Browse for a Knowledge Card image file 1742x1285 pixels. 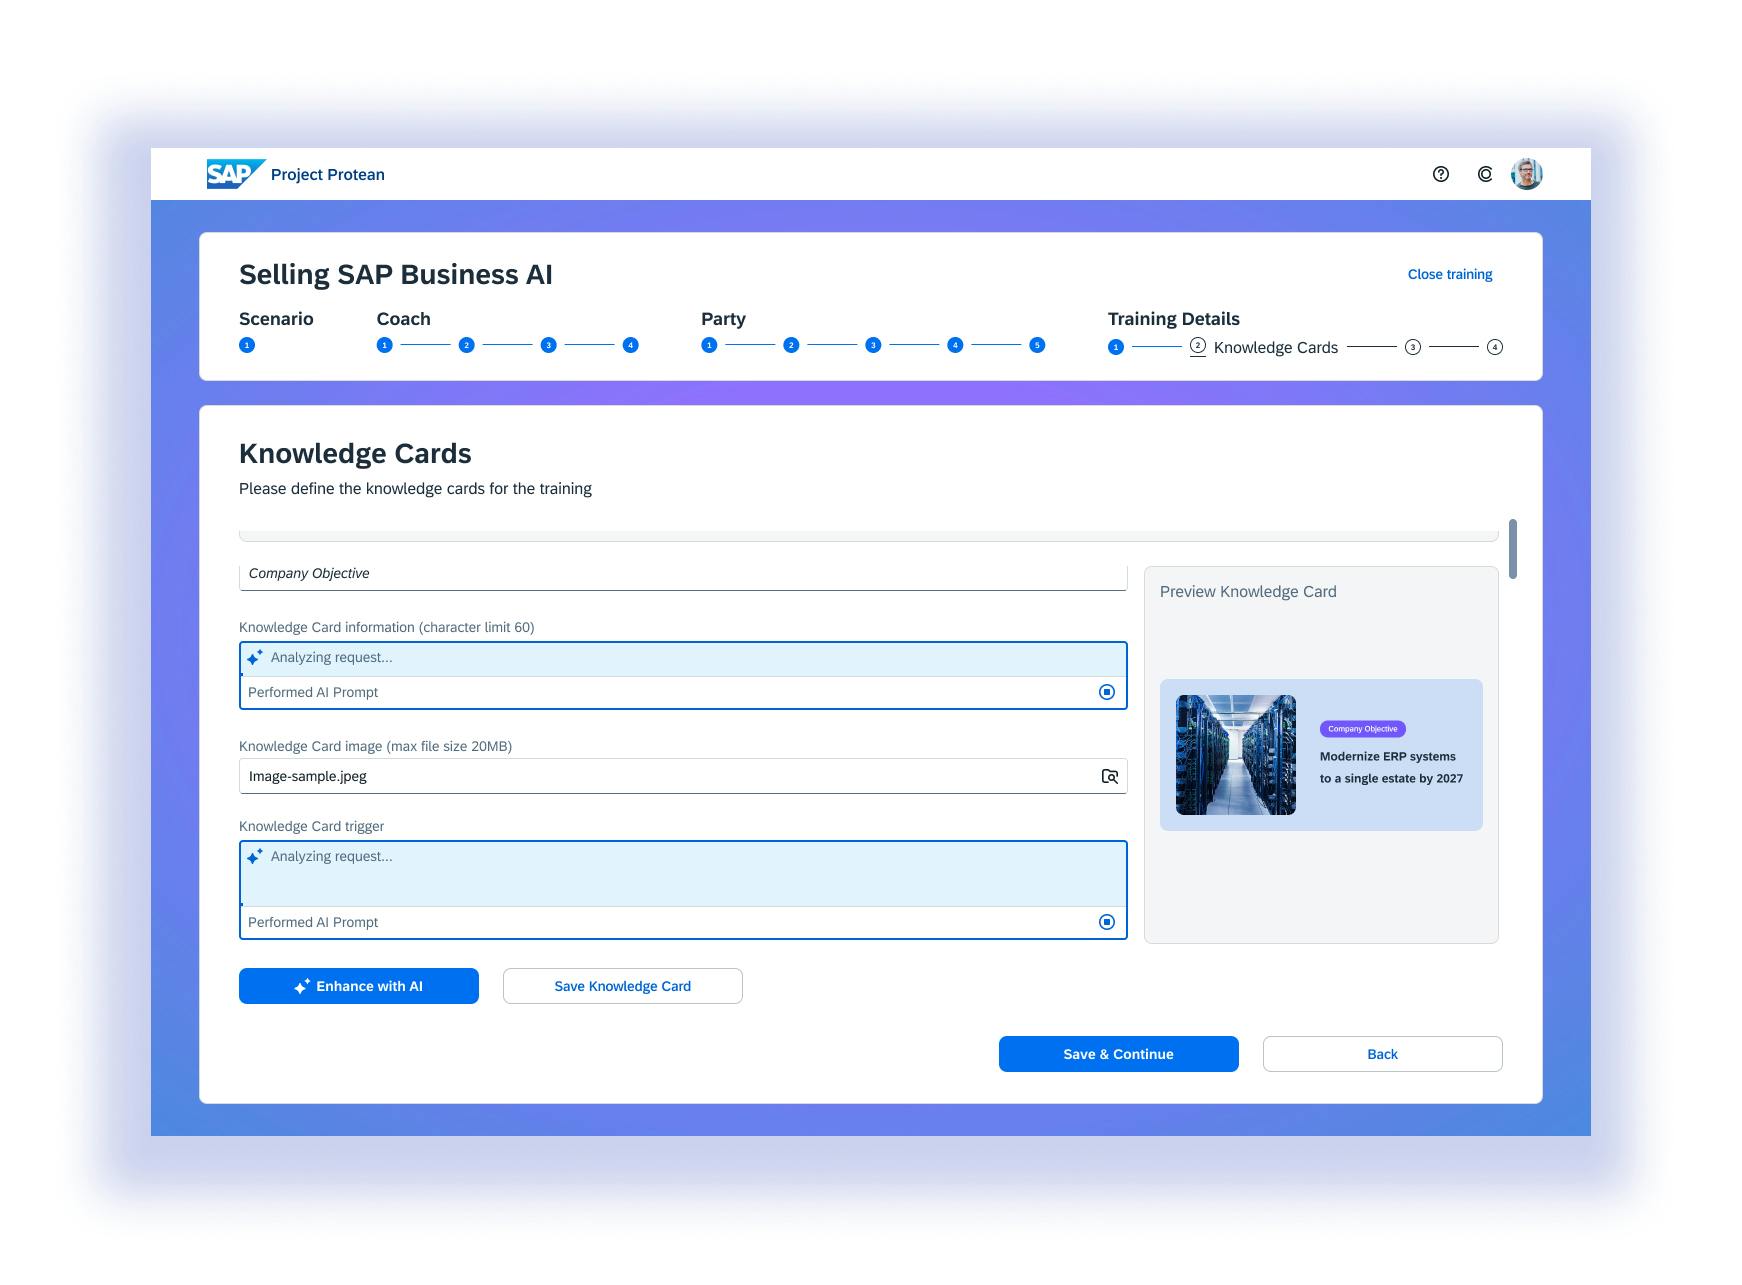coord(1110,776)
